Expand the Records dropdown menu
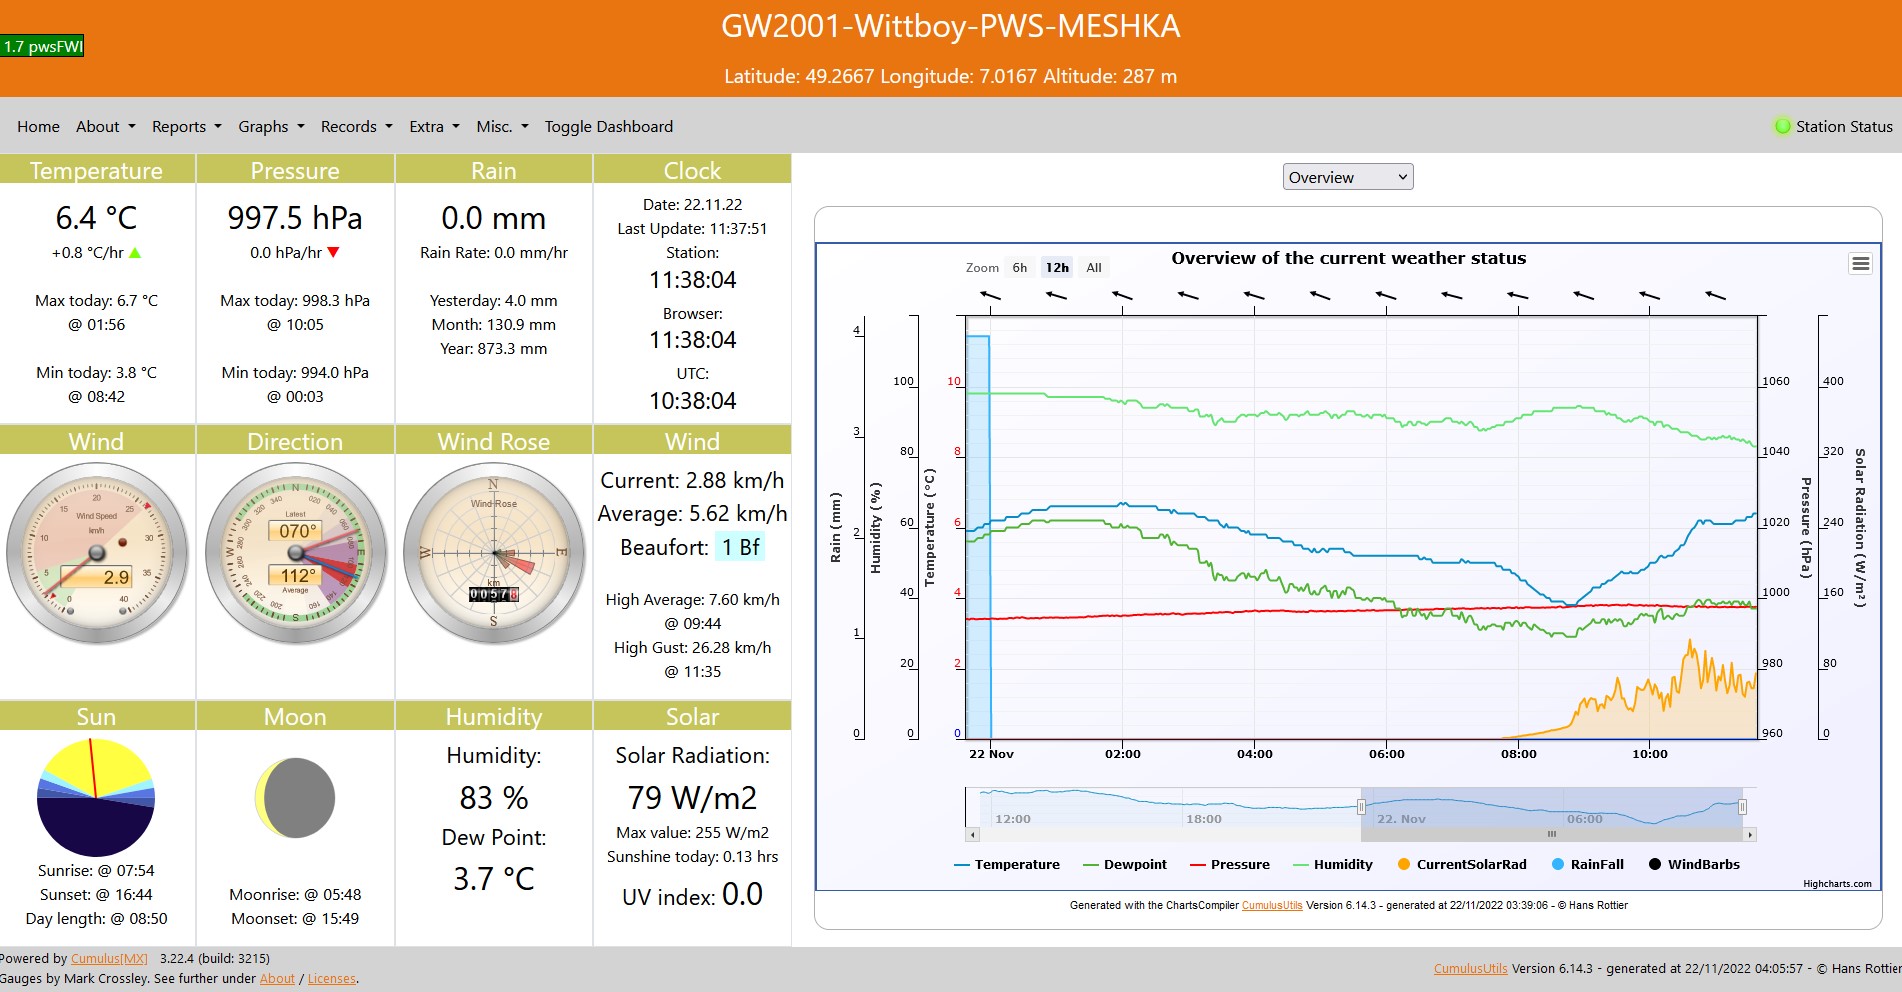Image resolution: width=1902 pixels, height=992 pixels. tap(356, 127)
